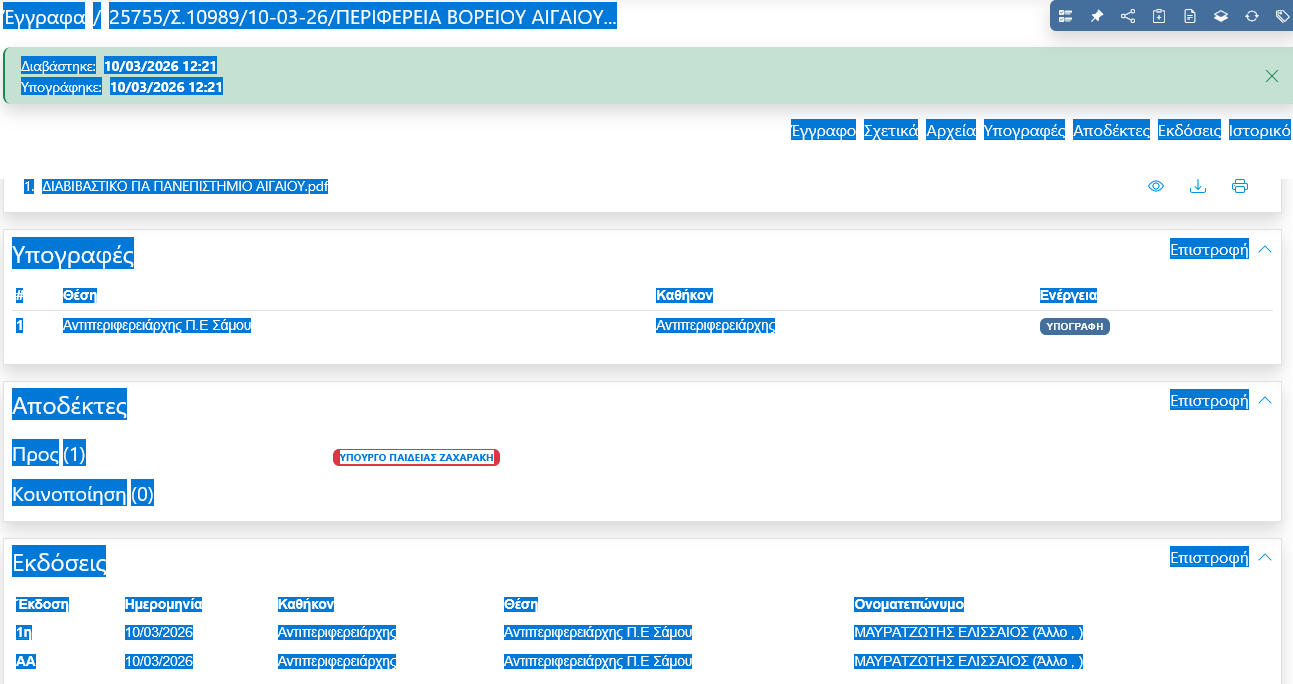Click the document page icon in toolbar

[1190, 16]
